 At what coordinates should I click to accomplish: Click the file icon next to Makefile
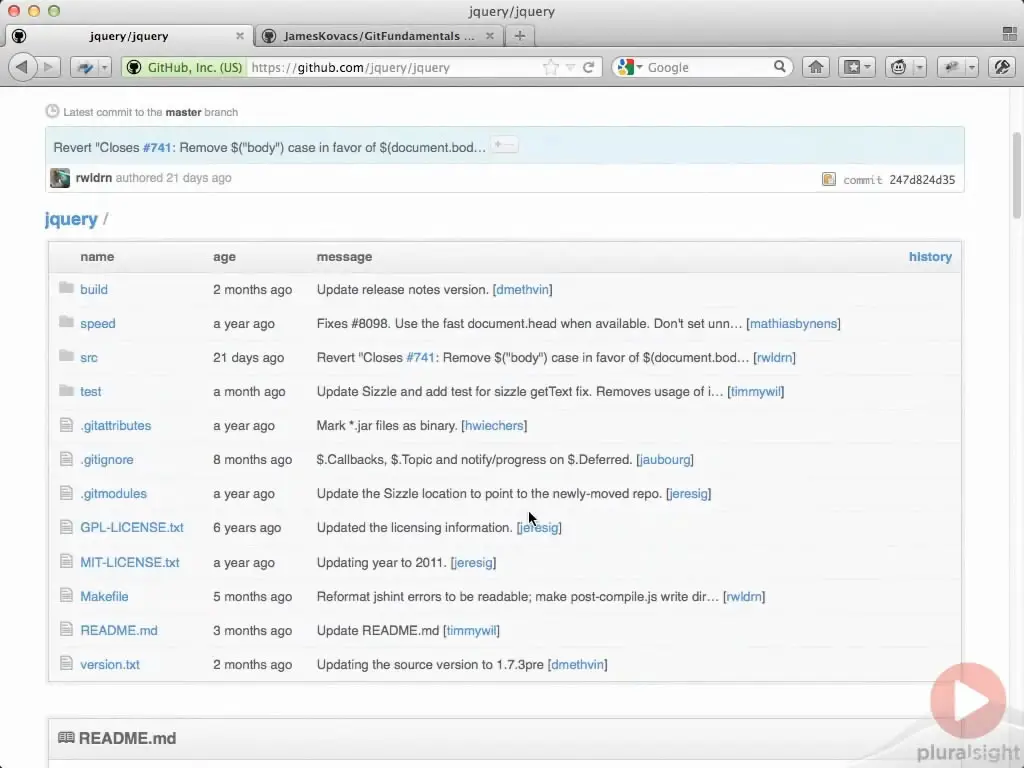[66, 596]
